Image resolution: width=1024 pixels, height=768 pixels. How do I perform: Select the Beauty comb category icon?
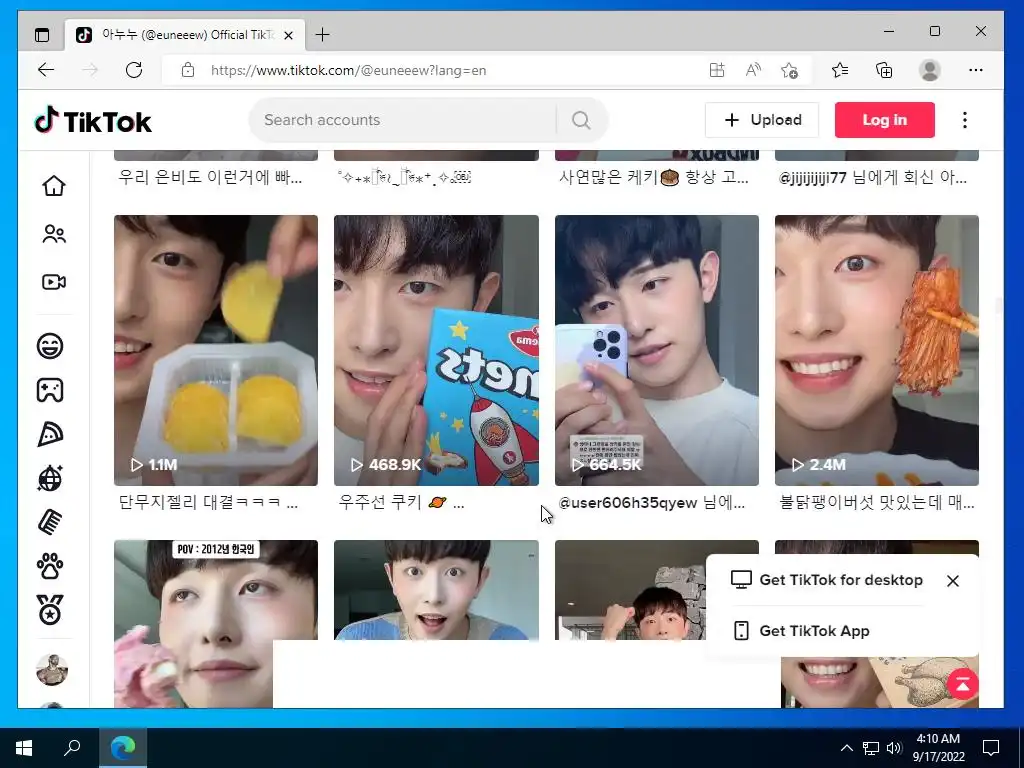50,522
